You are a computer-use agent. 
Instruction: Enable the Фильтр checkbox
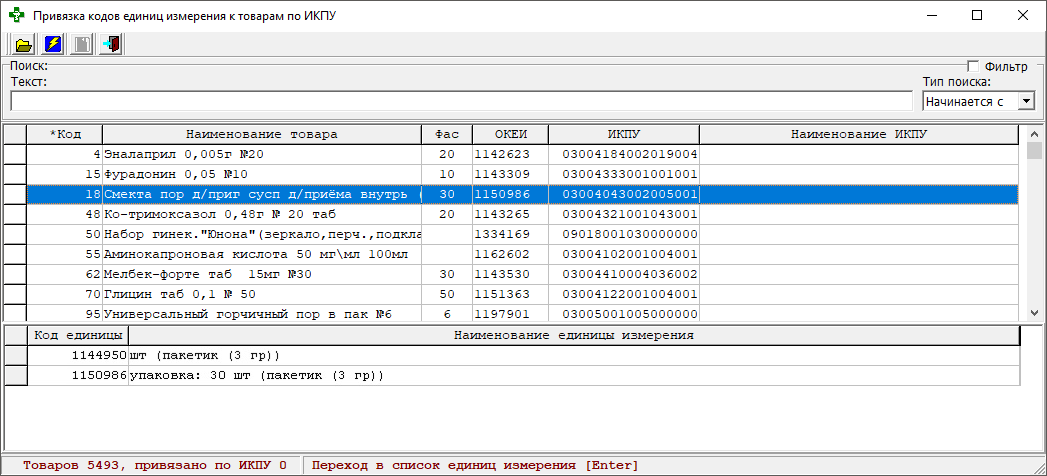tap(973, 67)
